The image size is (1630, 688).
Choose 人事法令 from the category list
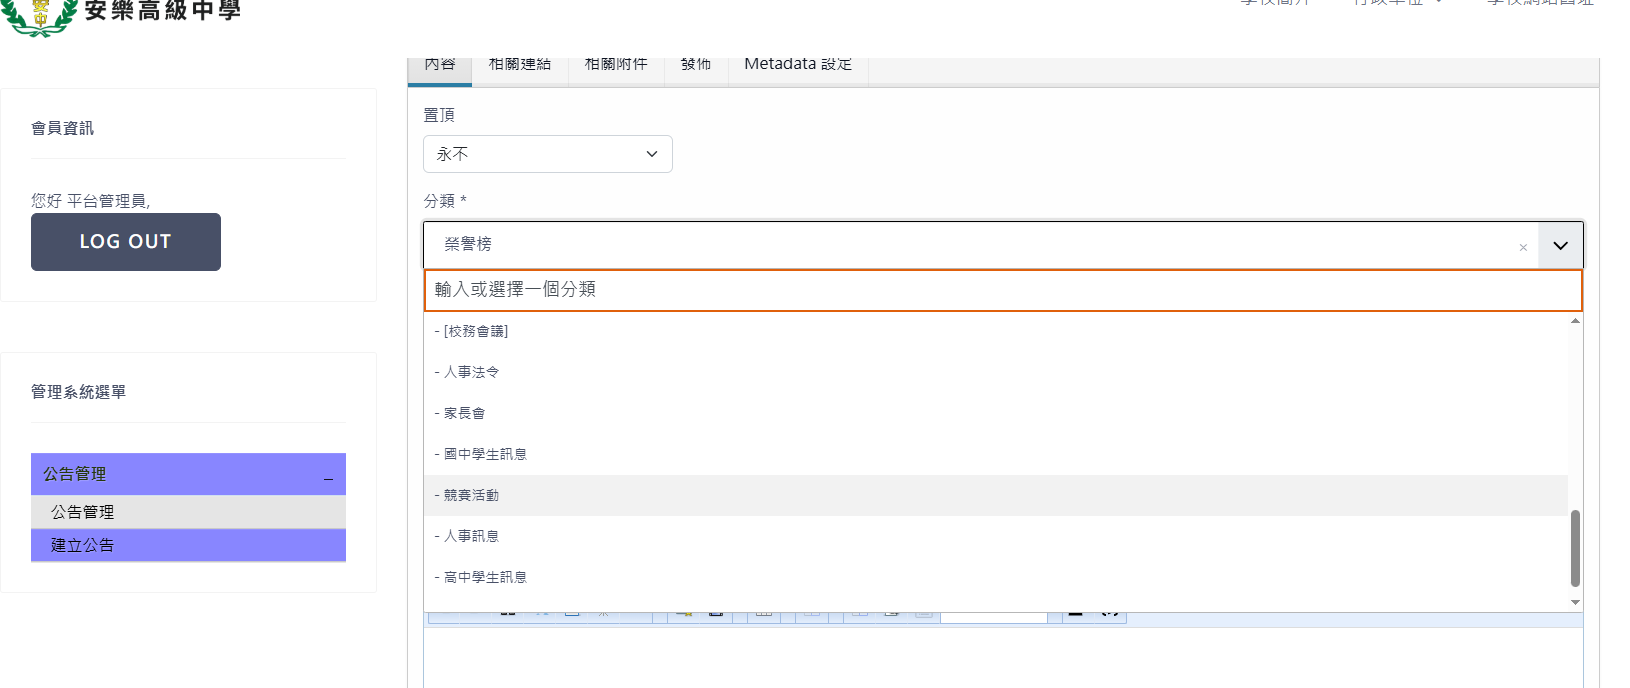471,372
